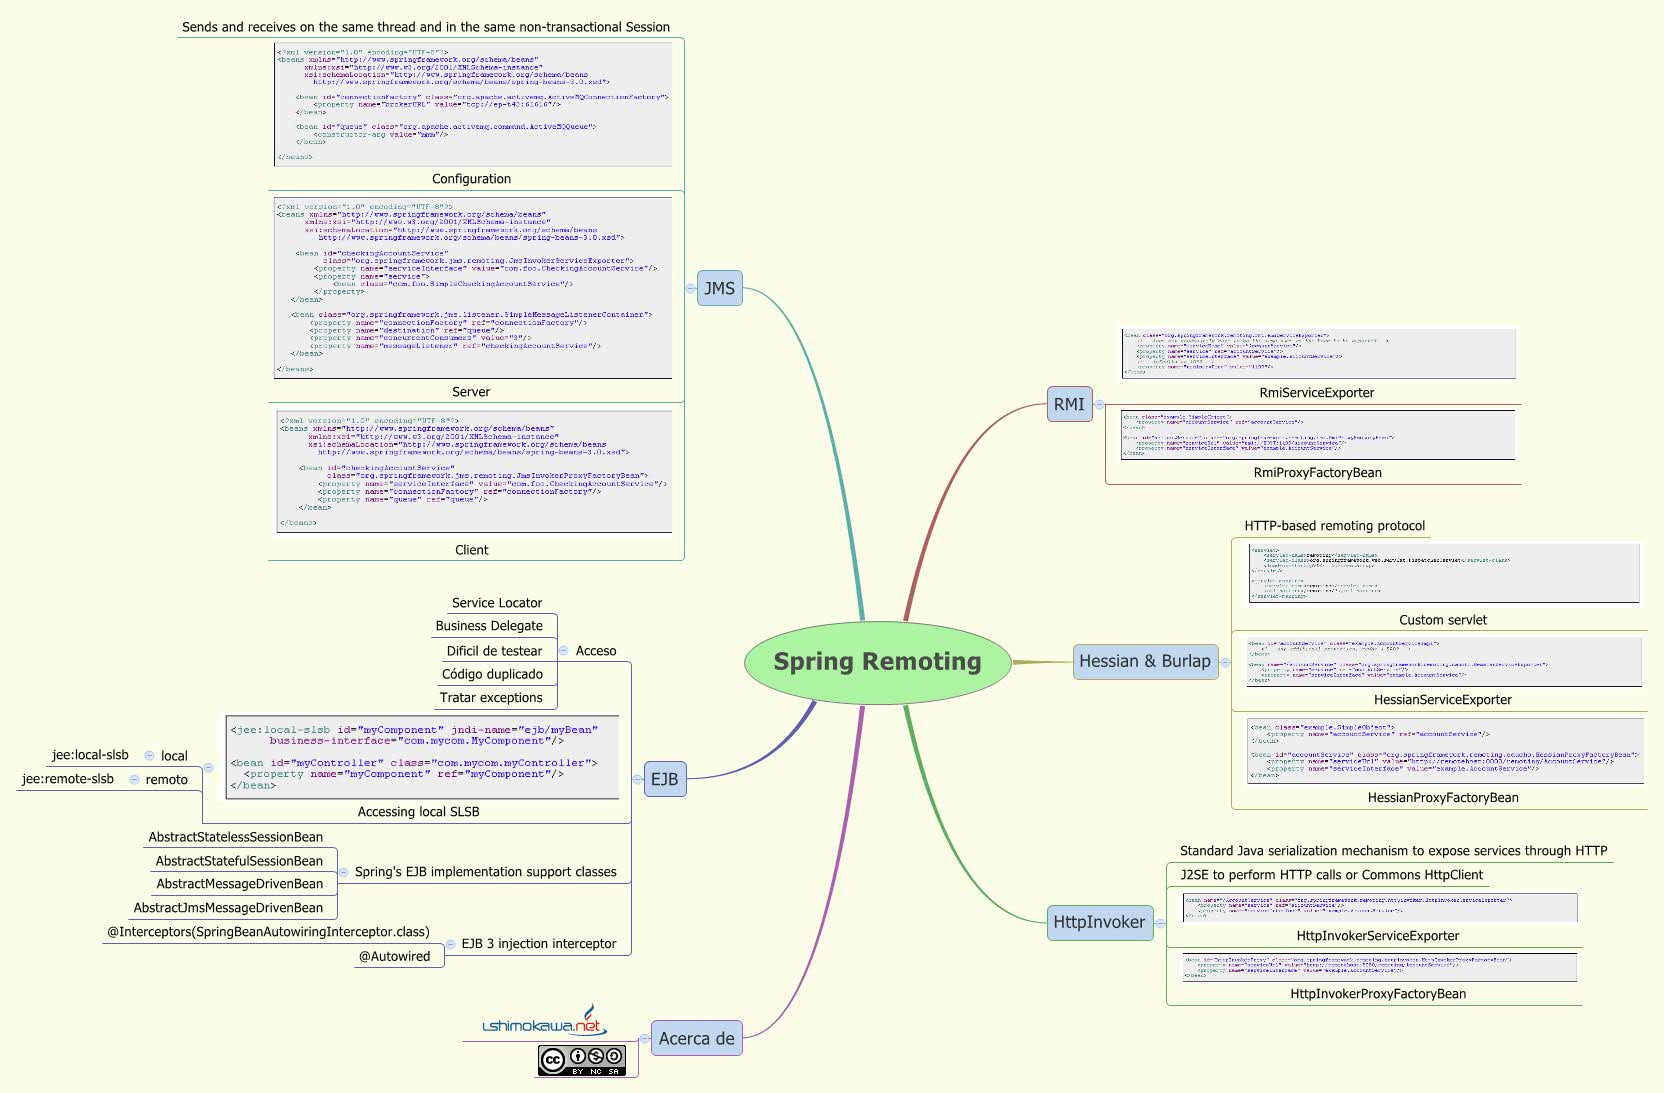Viewport: 1664px width, 1093px height.
Task: Collapse the remoto node using its dot
Action: [134, 779]
